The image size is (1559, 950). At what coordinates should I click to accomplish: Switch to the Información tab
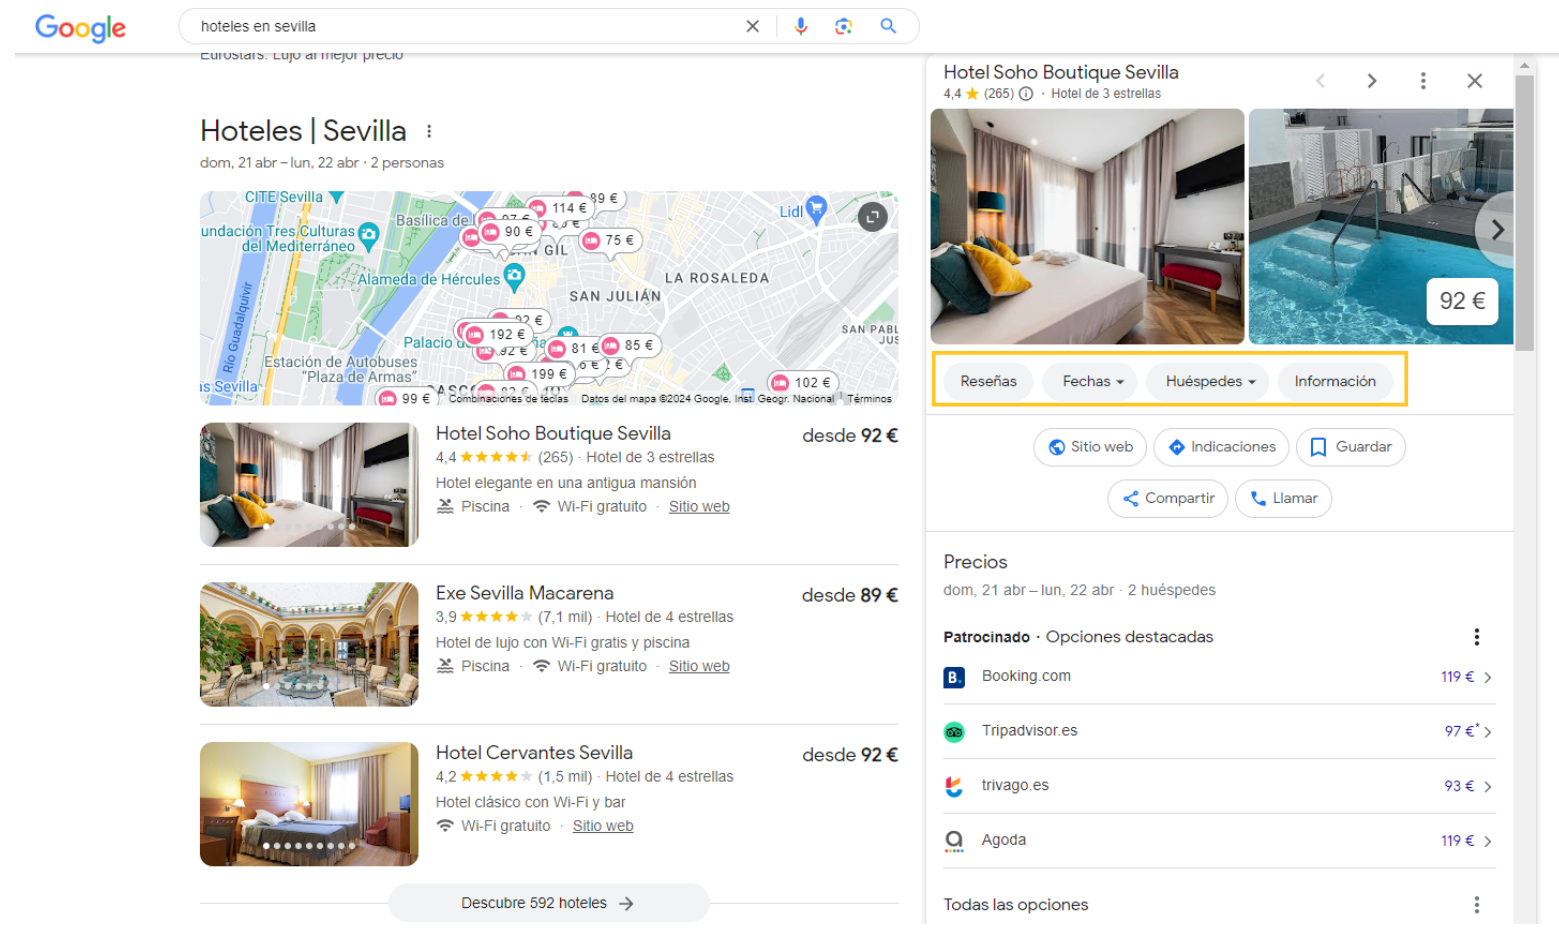[1334, 382]
